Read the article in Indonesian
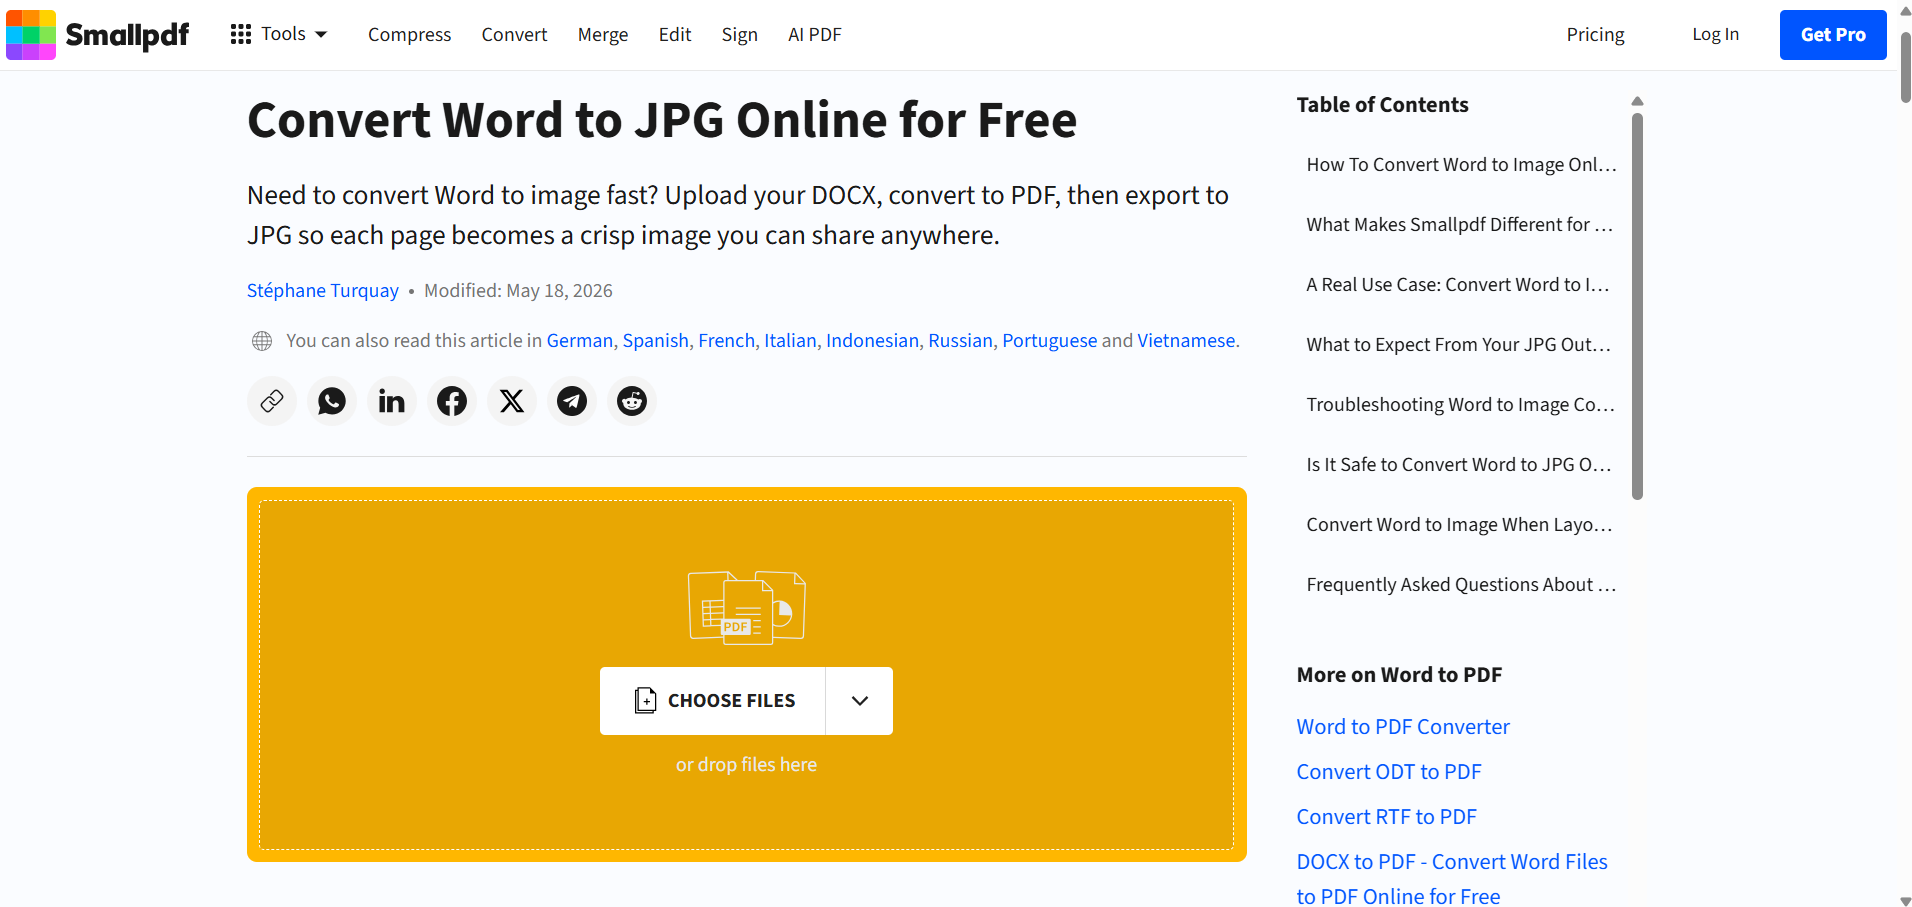This screenshot has width=1912, height=907. pyautogui.click(x=873, y=341)
